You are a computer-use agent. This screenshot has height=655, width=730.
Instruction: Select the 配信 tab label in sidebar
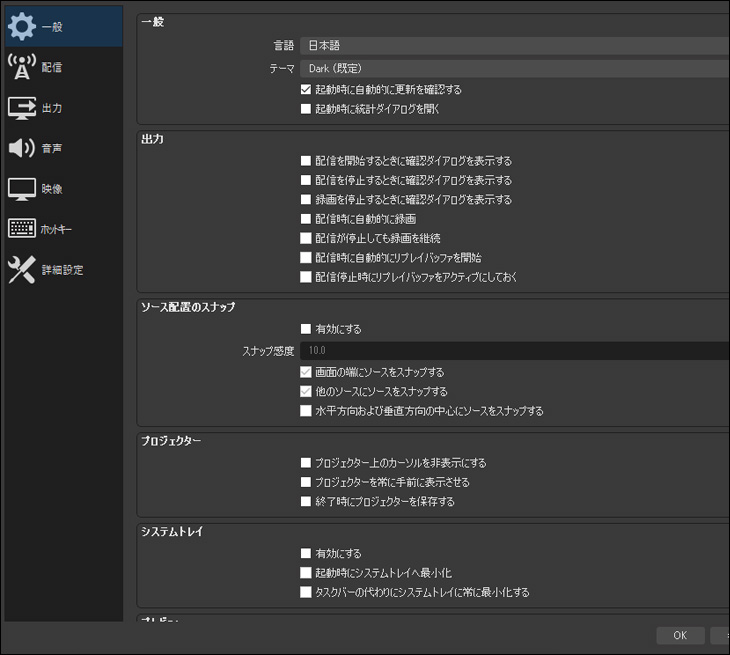pyautogui.click(x=52, y=68)
